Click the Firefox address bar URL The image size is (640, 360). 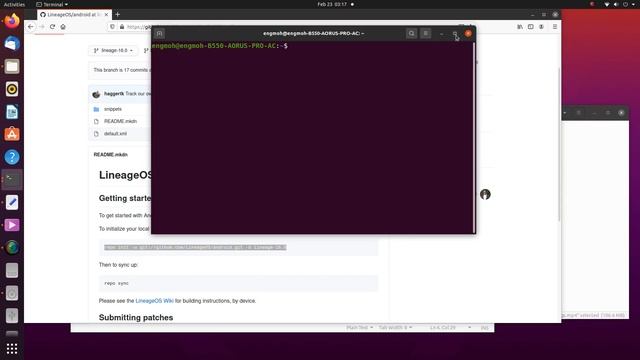coord(139,27)
